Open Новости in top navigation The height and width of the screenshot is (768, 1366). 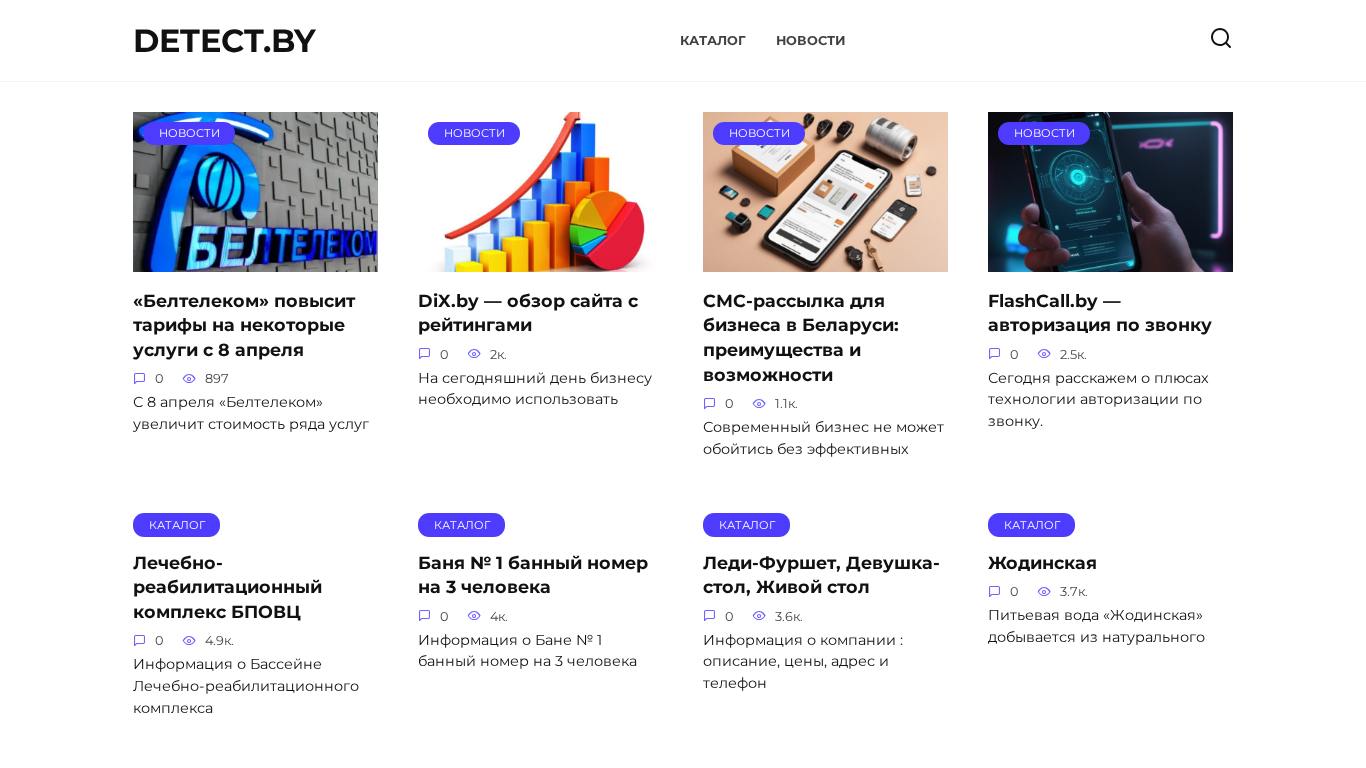pyautogui.click(x=810, y=41)
